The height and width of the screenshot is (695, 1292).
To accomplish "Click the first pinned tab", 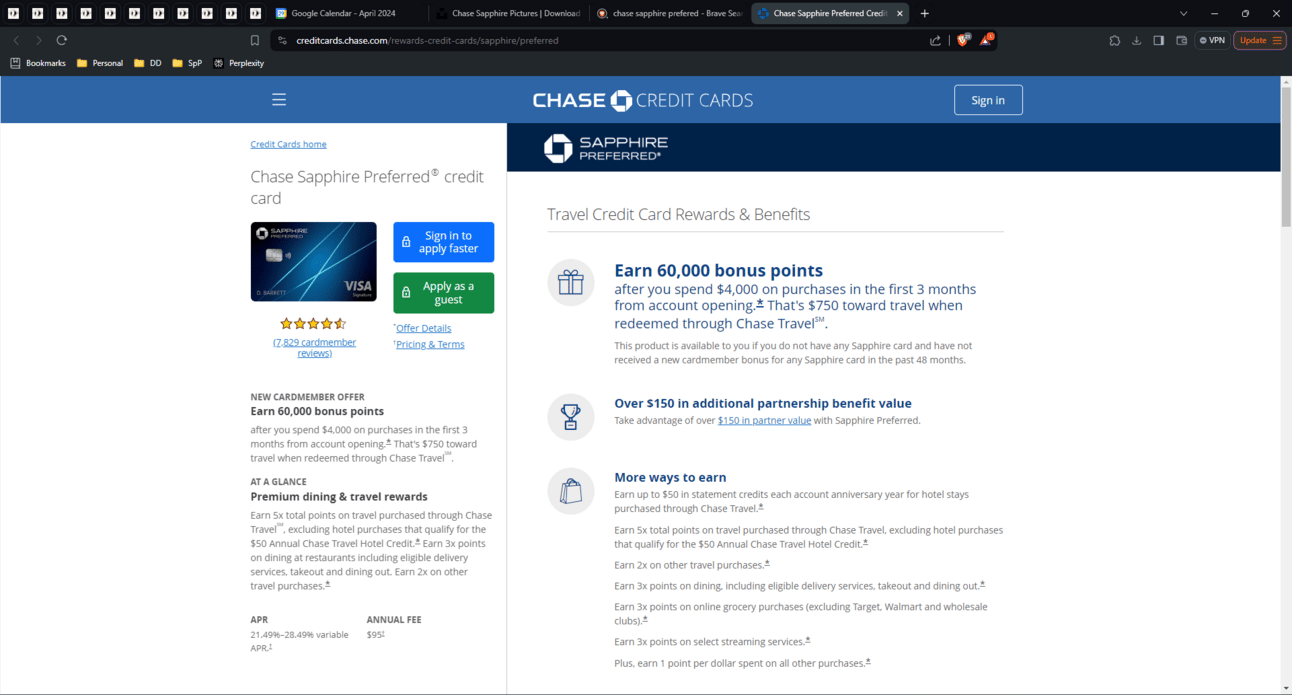I will (x=13, y=14).
